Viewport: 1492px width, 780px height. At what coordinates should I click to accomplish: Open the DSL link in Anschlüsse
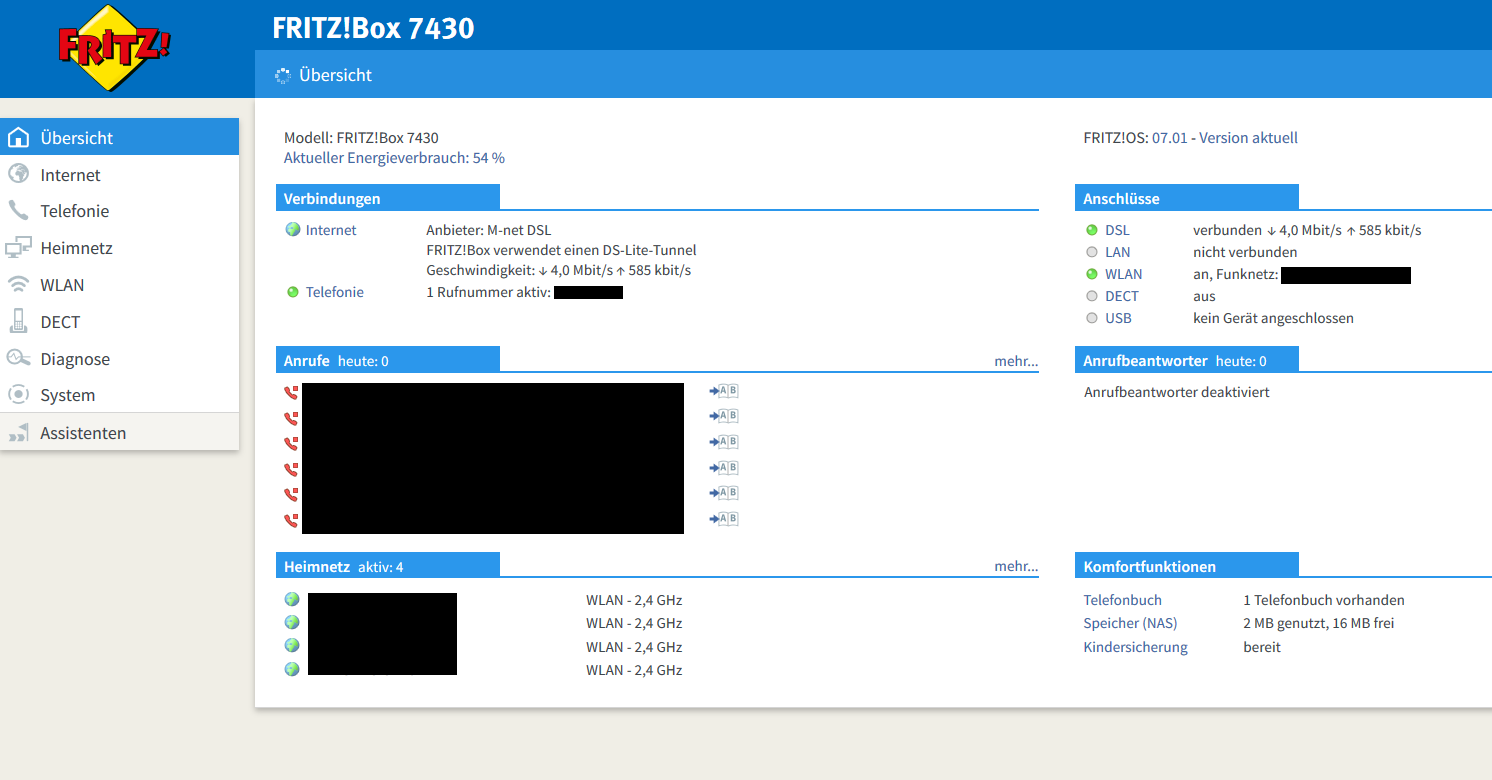tap(1117, 230)
